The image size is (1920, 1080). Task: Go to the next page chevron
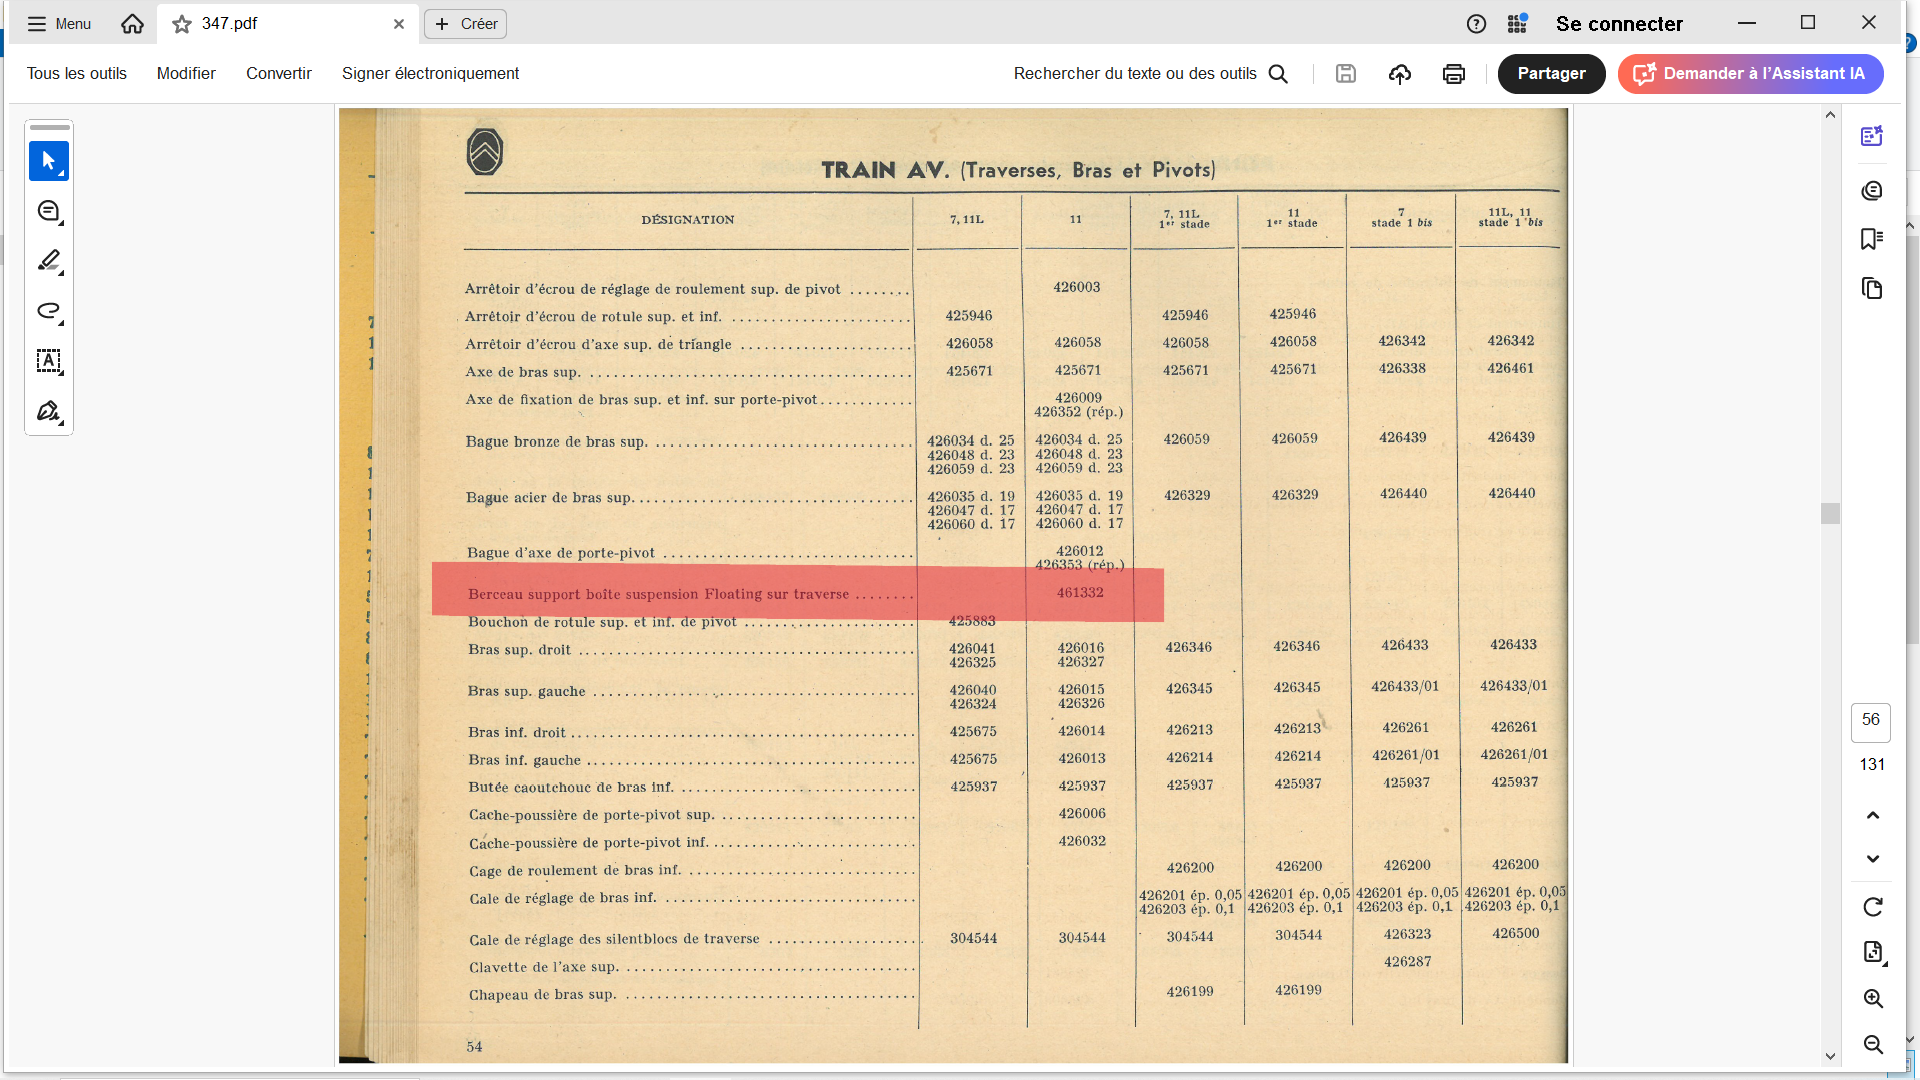click(1872, 859)
